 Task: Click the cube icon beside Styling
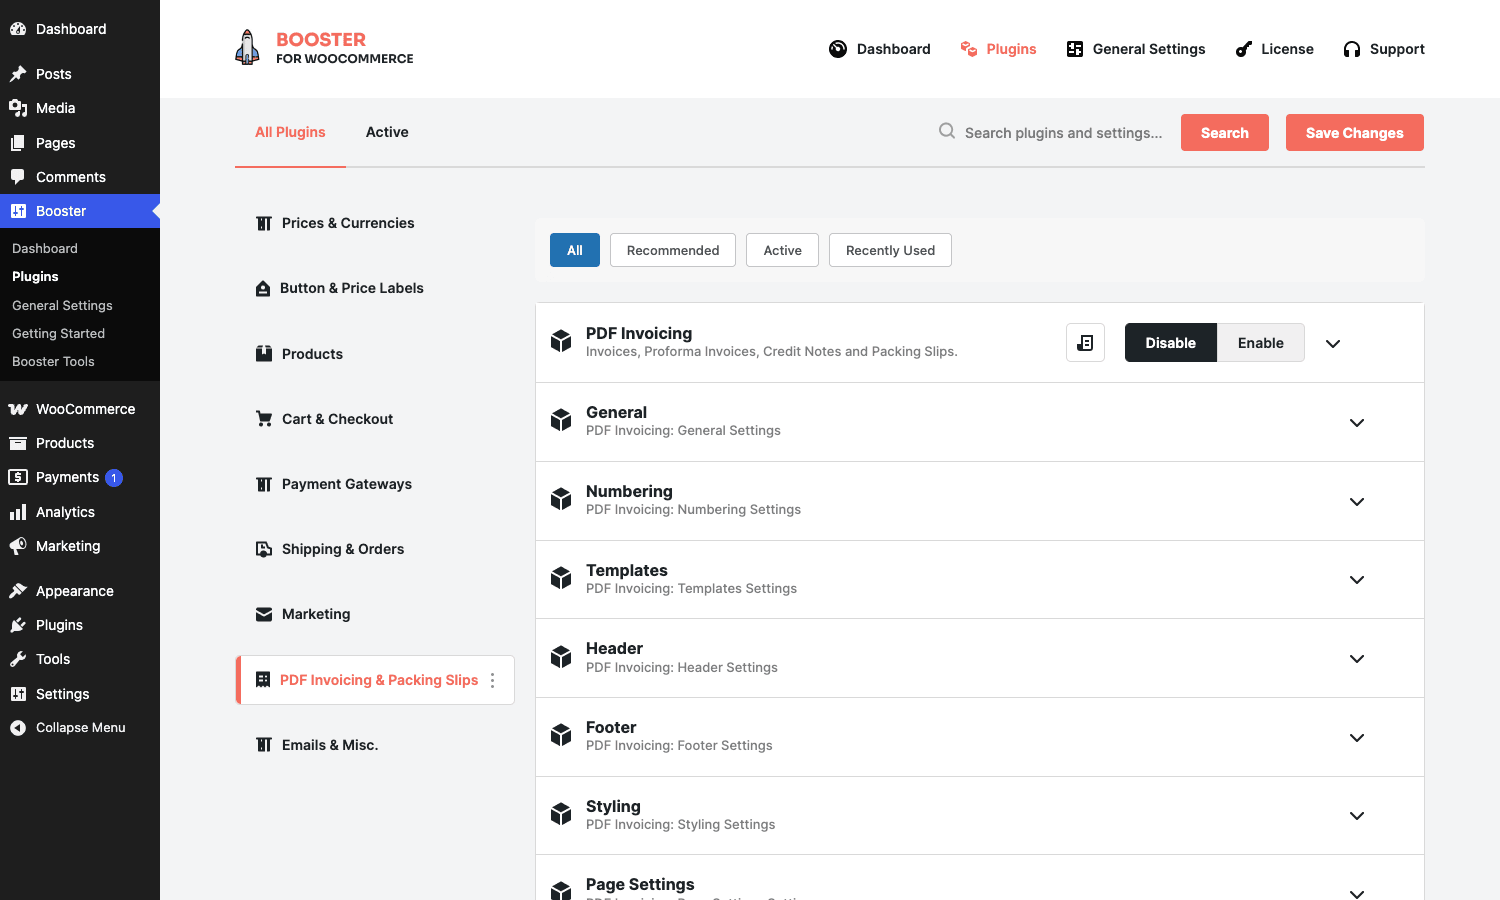point(561,814)
